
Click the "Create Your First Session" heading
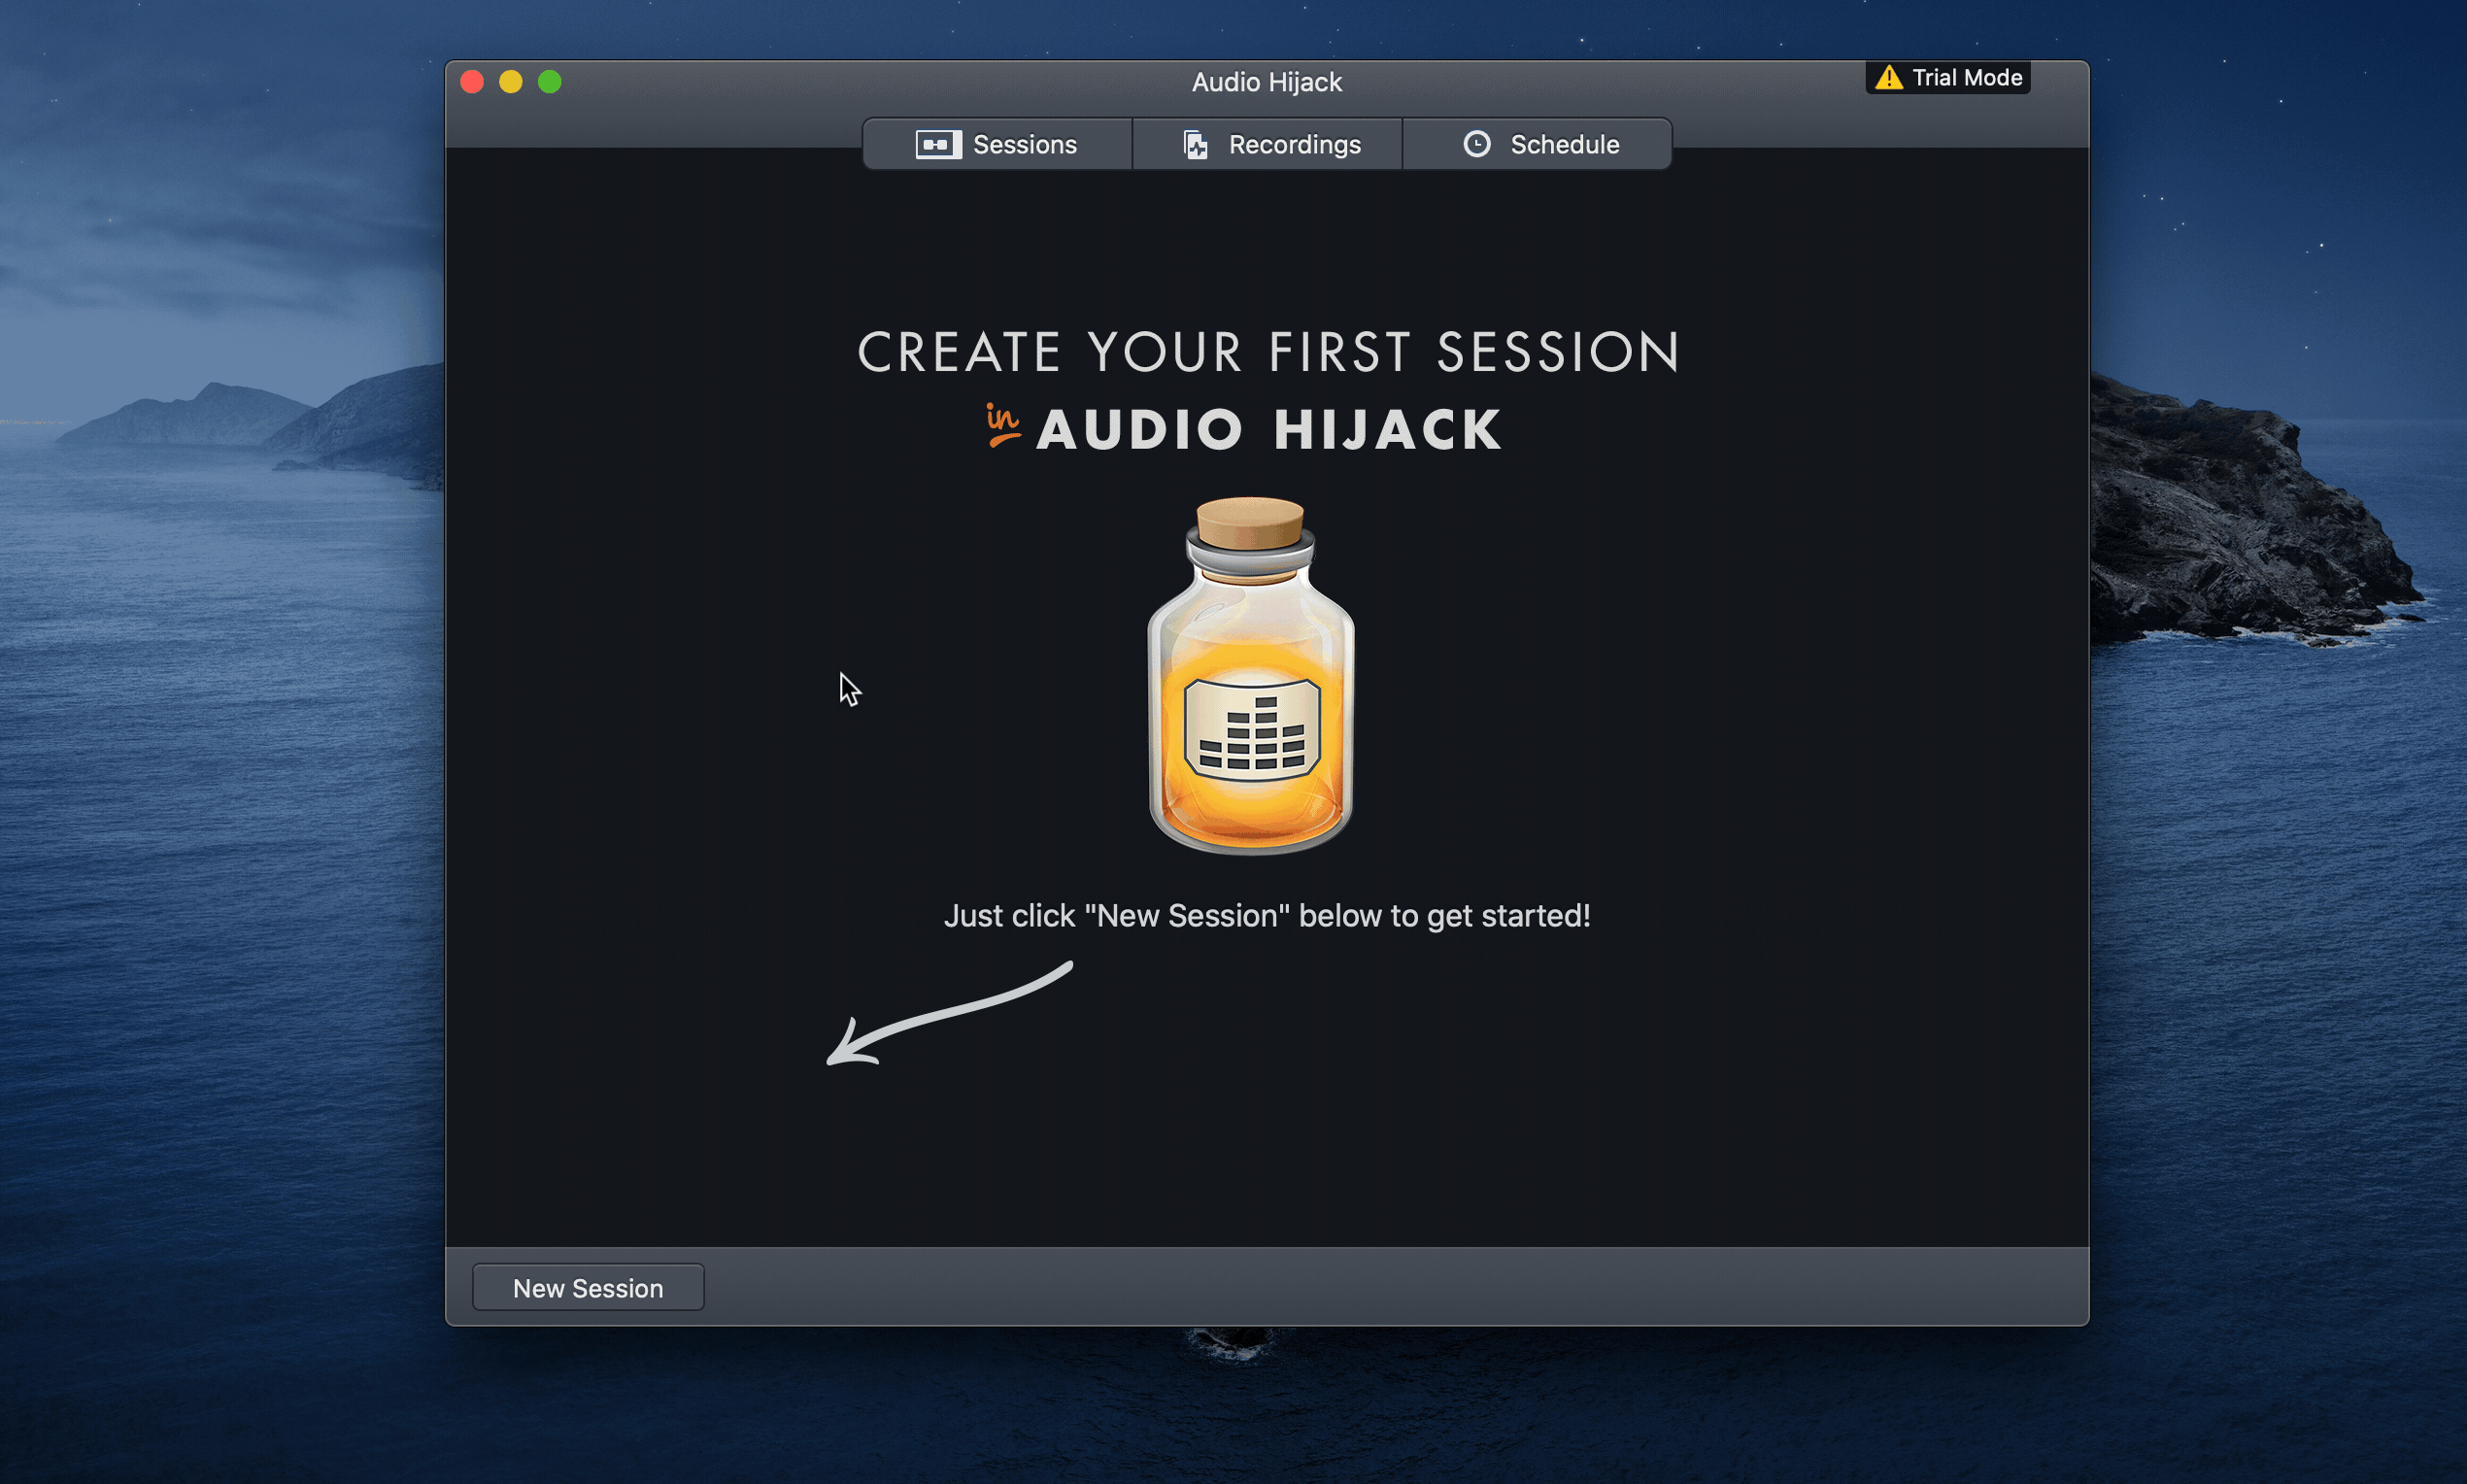pos(1268,352)
